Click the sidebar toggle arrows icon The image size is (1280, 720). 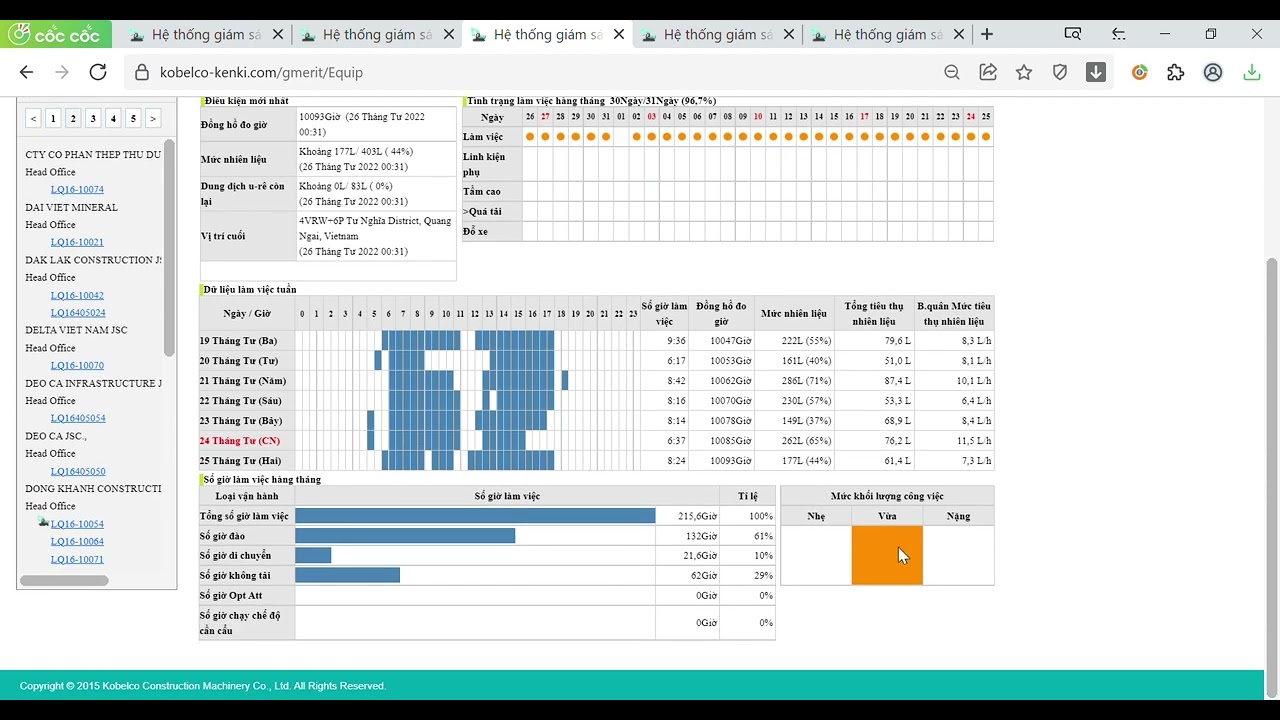click(1119, 34)
